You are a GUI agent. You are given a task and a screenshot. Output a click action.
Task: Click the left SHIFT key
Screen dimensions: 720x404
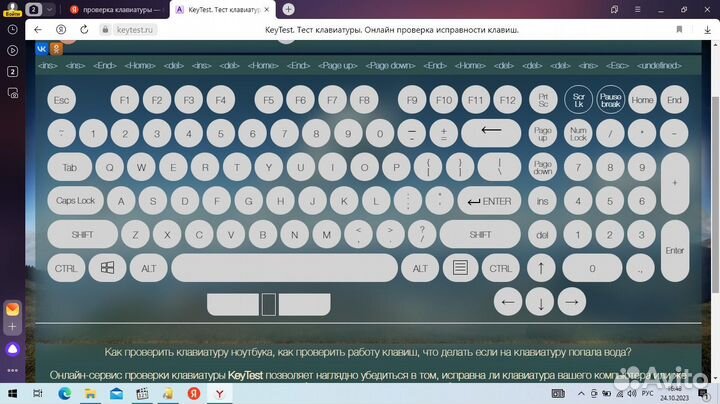pyautogui.click(x=83, y=235)
